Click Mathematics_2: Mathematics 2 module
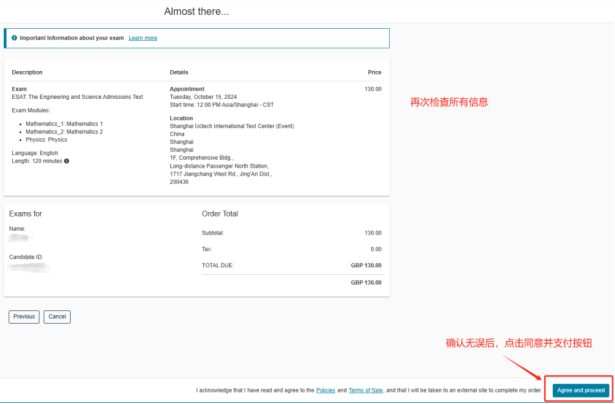 64,132
